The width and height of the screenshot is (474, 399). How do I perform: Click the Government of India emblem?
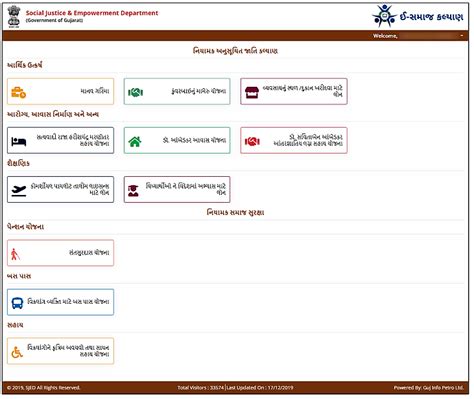coord(14,16)
